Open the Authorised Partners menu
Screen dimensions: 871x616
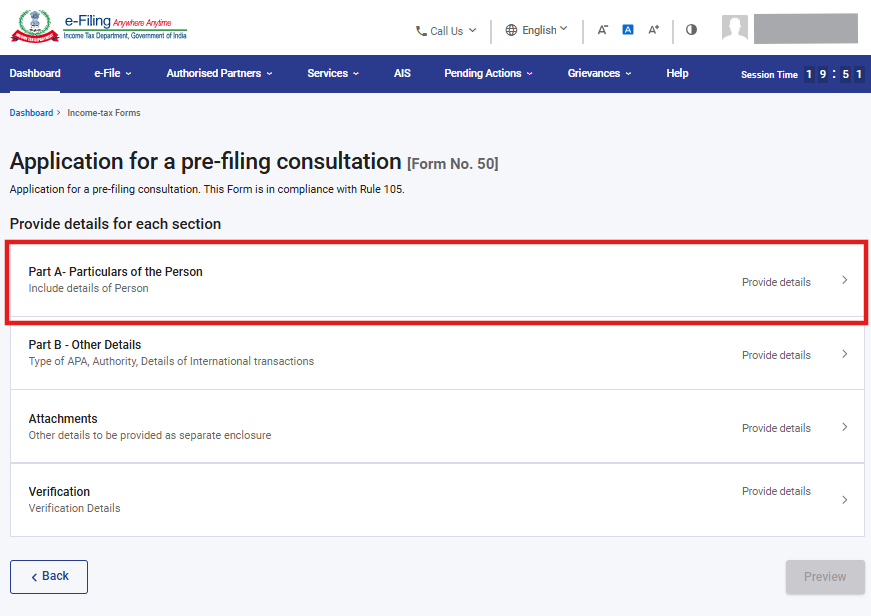(219, 73)
